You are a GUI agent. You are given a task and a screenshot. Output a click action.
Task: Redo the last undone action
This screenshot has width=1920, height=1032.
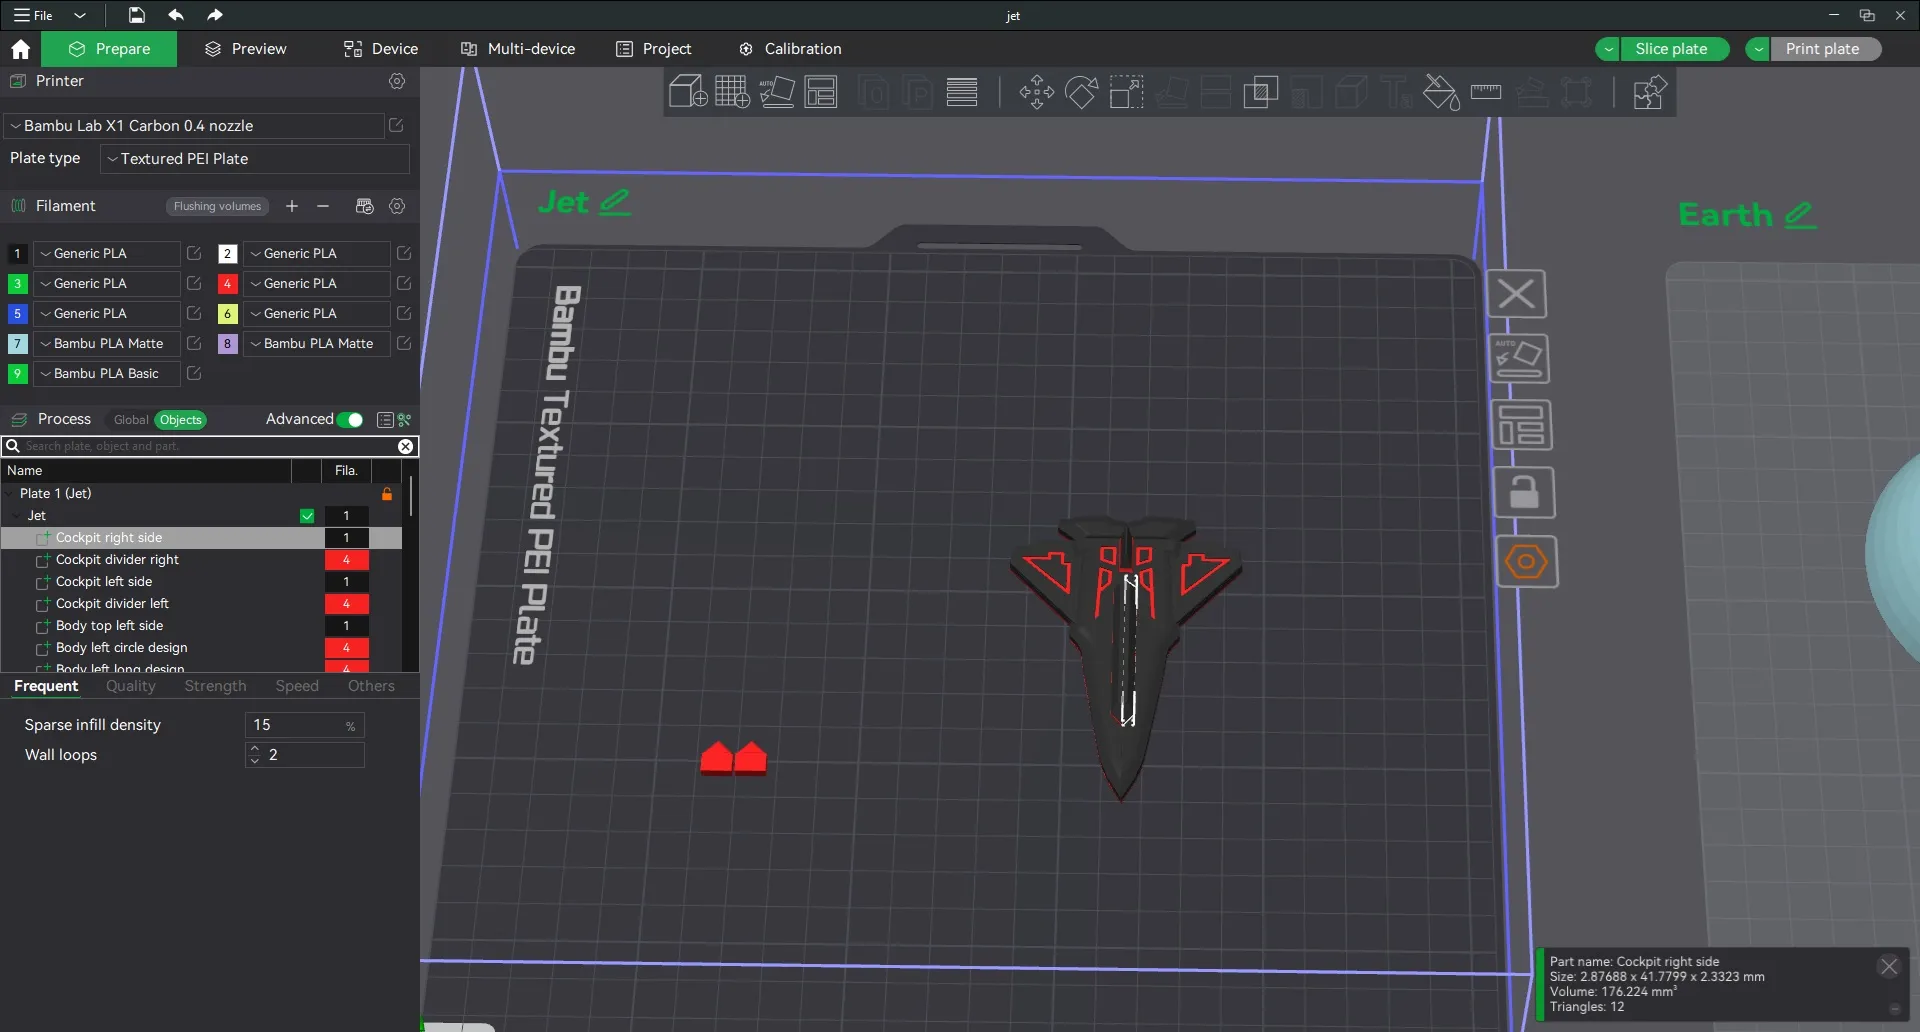coord(214,15)
